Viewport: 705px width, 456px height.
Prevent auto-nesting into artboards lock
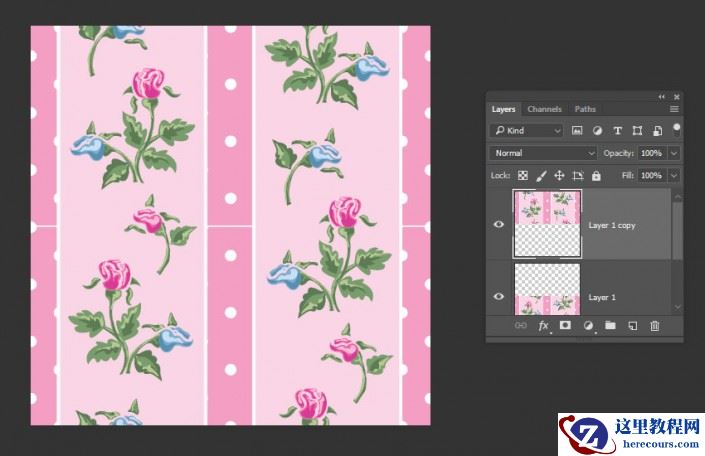pyautogui.click(x=578, y=175)
